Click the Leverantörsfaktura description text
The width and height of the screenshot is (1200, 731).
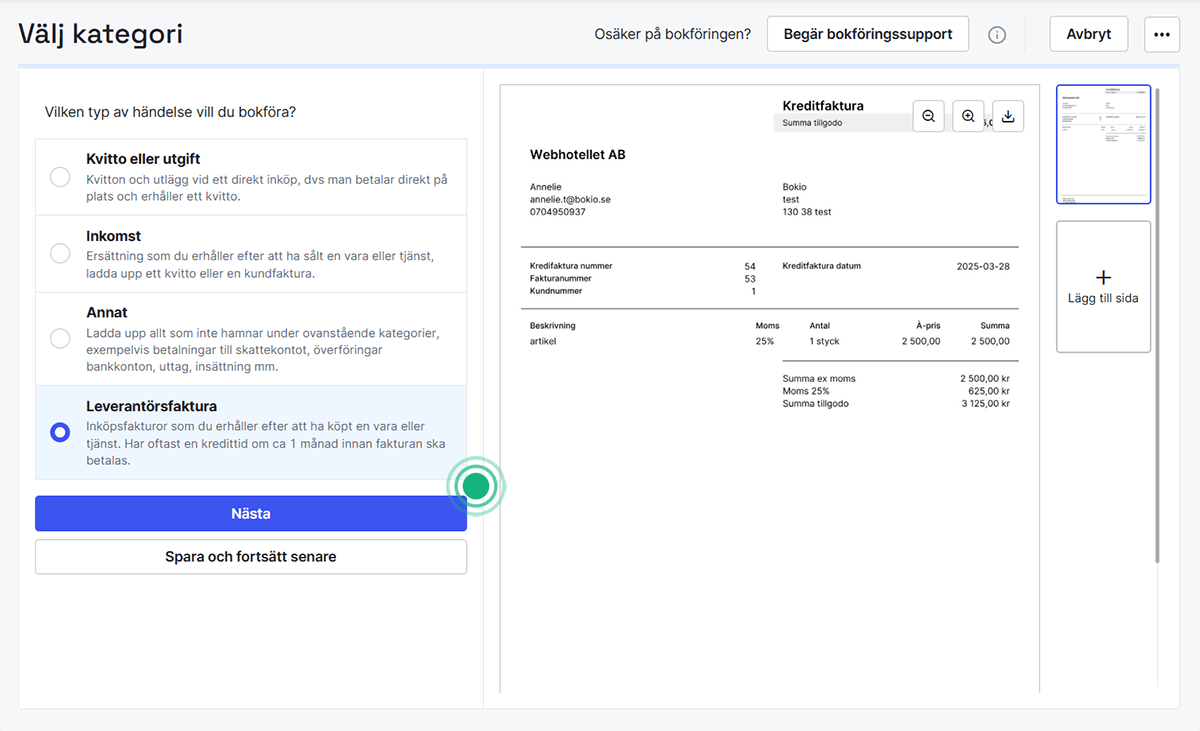click(265, 443)
